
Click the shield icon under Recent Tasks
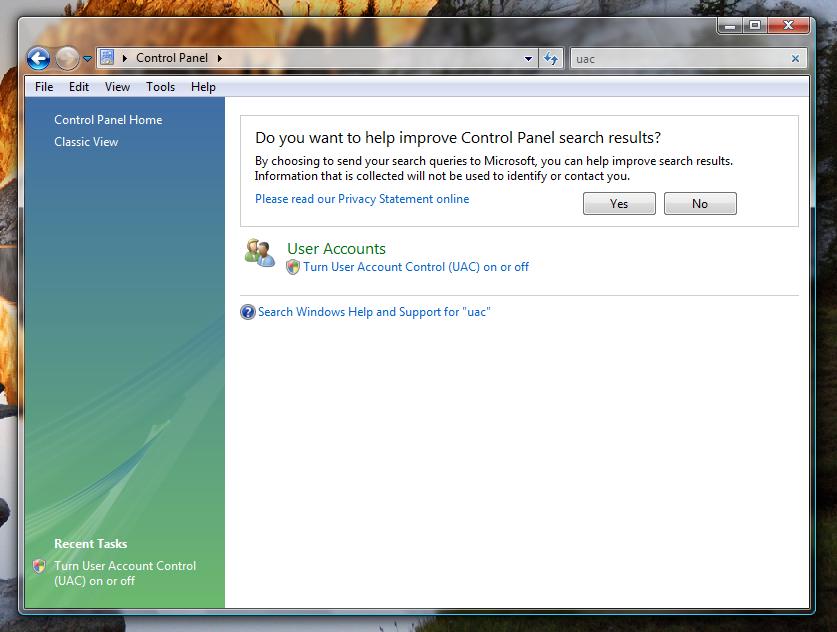(39, 566)
